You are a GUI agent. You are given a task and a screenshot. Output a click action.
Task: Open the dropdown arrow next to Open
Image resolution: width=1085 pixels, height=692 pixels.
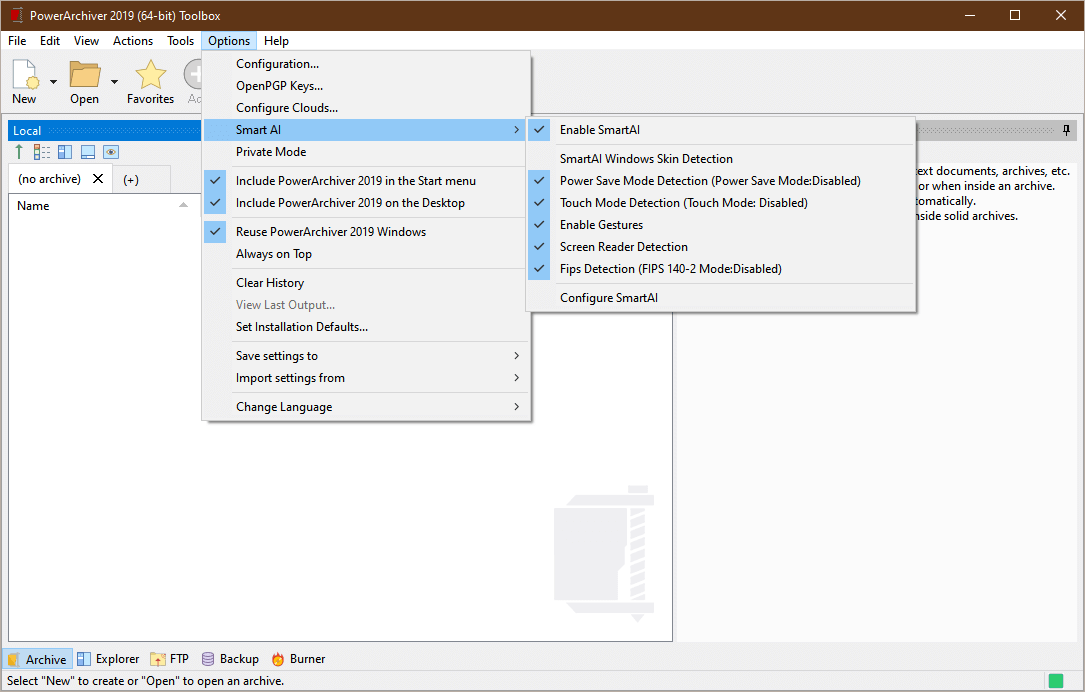[x=114, y=82]
